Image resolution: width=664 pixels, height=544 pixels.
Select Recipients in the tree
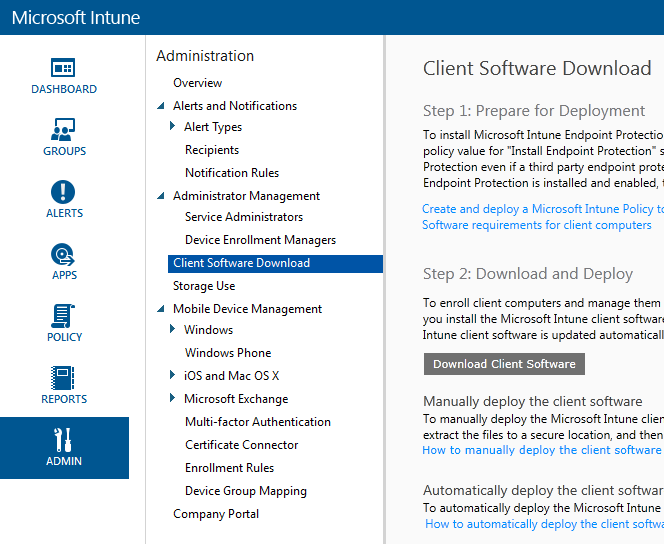click(212, 150)
